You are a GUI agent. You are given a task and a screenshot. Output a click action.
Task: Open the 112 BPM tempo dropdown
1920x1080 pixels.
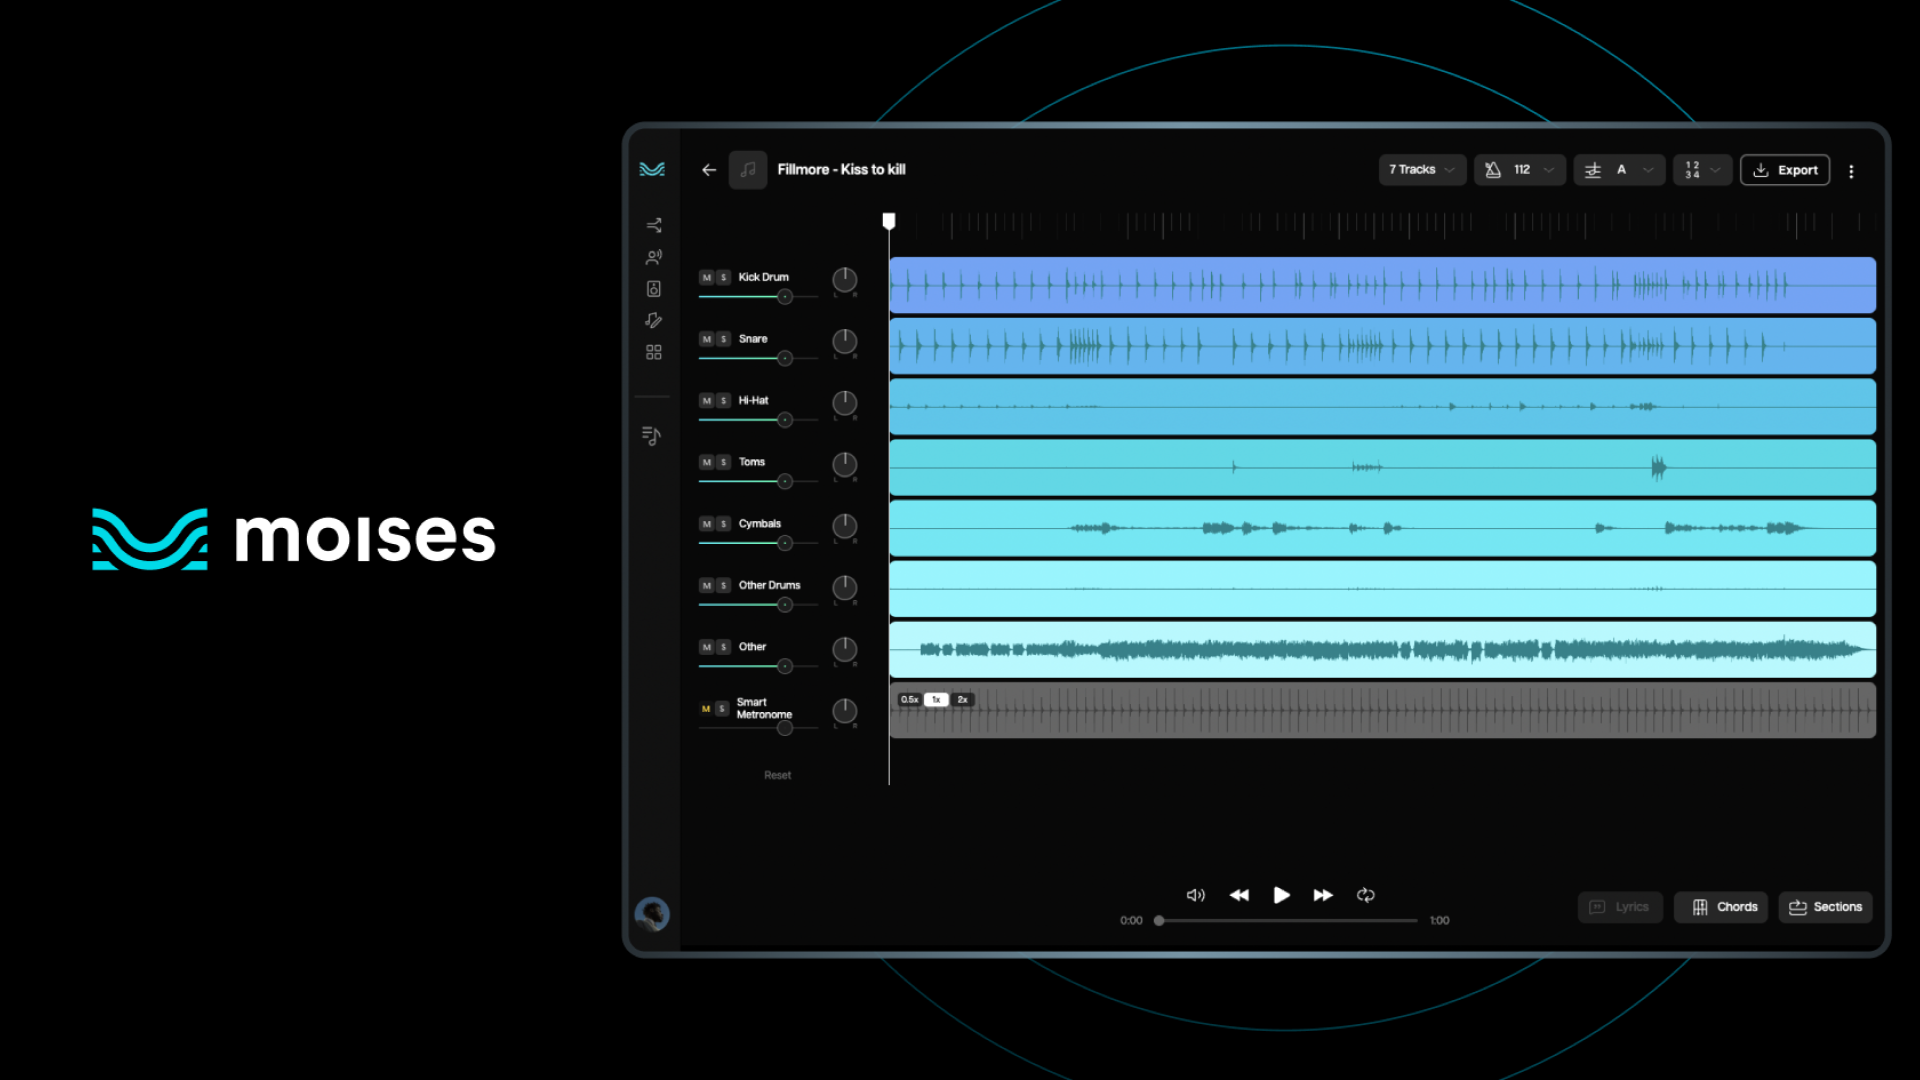tap(1519, 170)
